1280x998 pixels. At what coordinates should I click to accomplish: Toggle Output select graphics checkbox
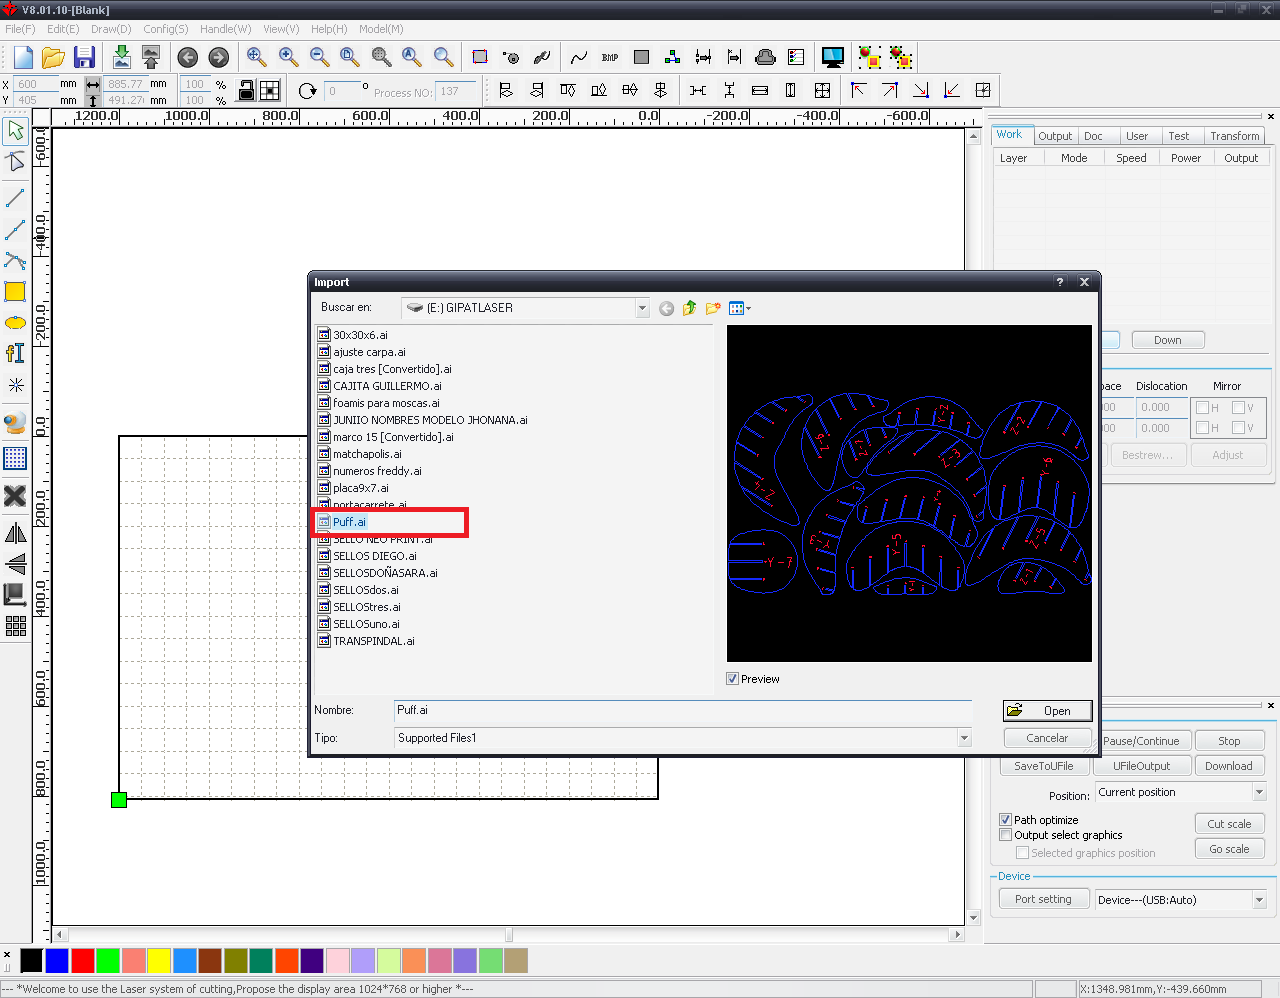point(1006,835)
